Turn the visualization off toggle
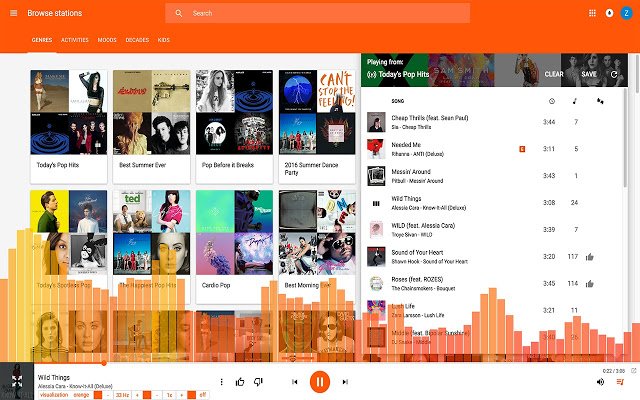Screen dimensions: 640x400 [202, 395]
